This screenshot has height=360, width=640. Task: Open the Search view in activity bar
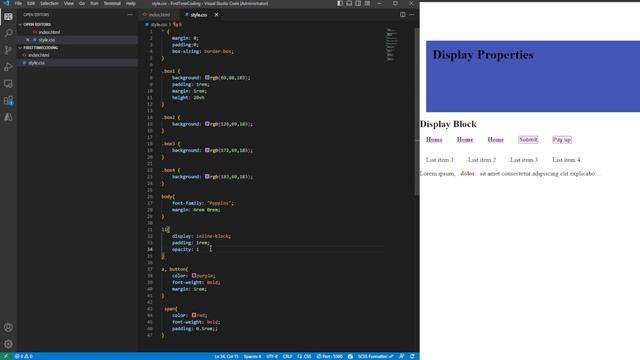pos(8,33)
